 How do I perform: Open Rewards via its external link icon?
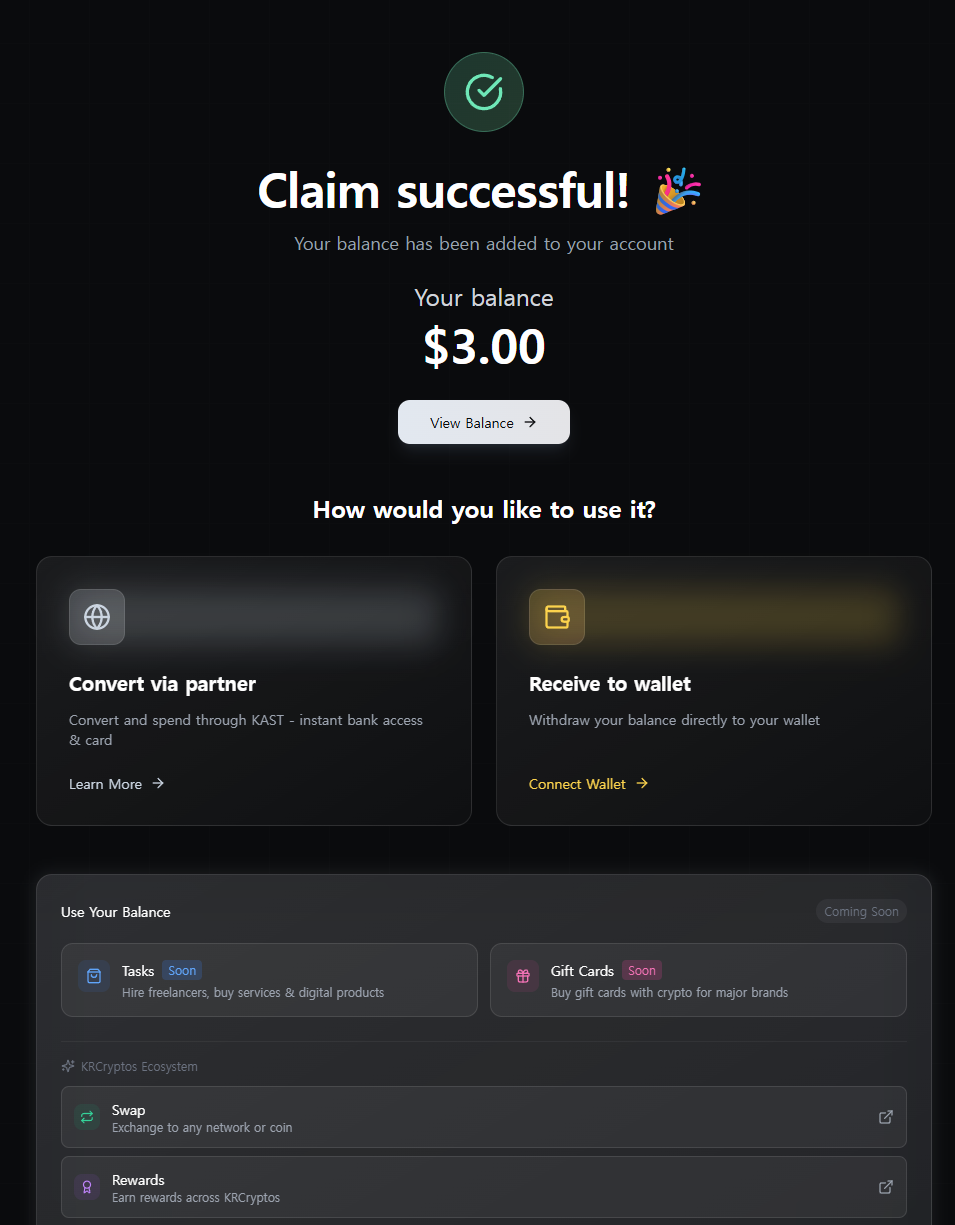tap(885, 1187)
